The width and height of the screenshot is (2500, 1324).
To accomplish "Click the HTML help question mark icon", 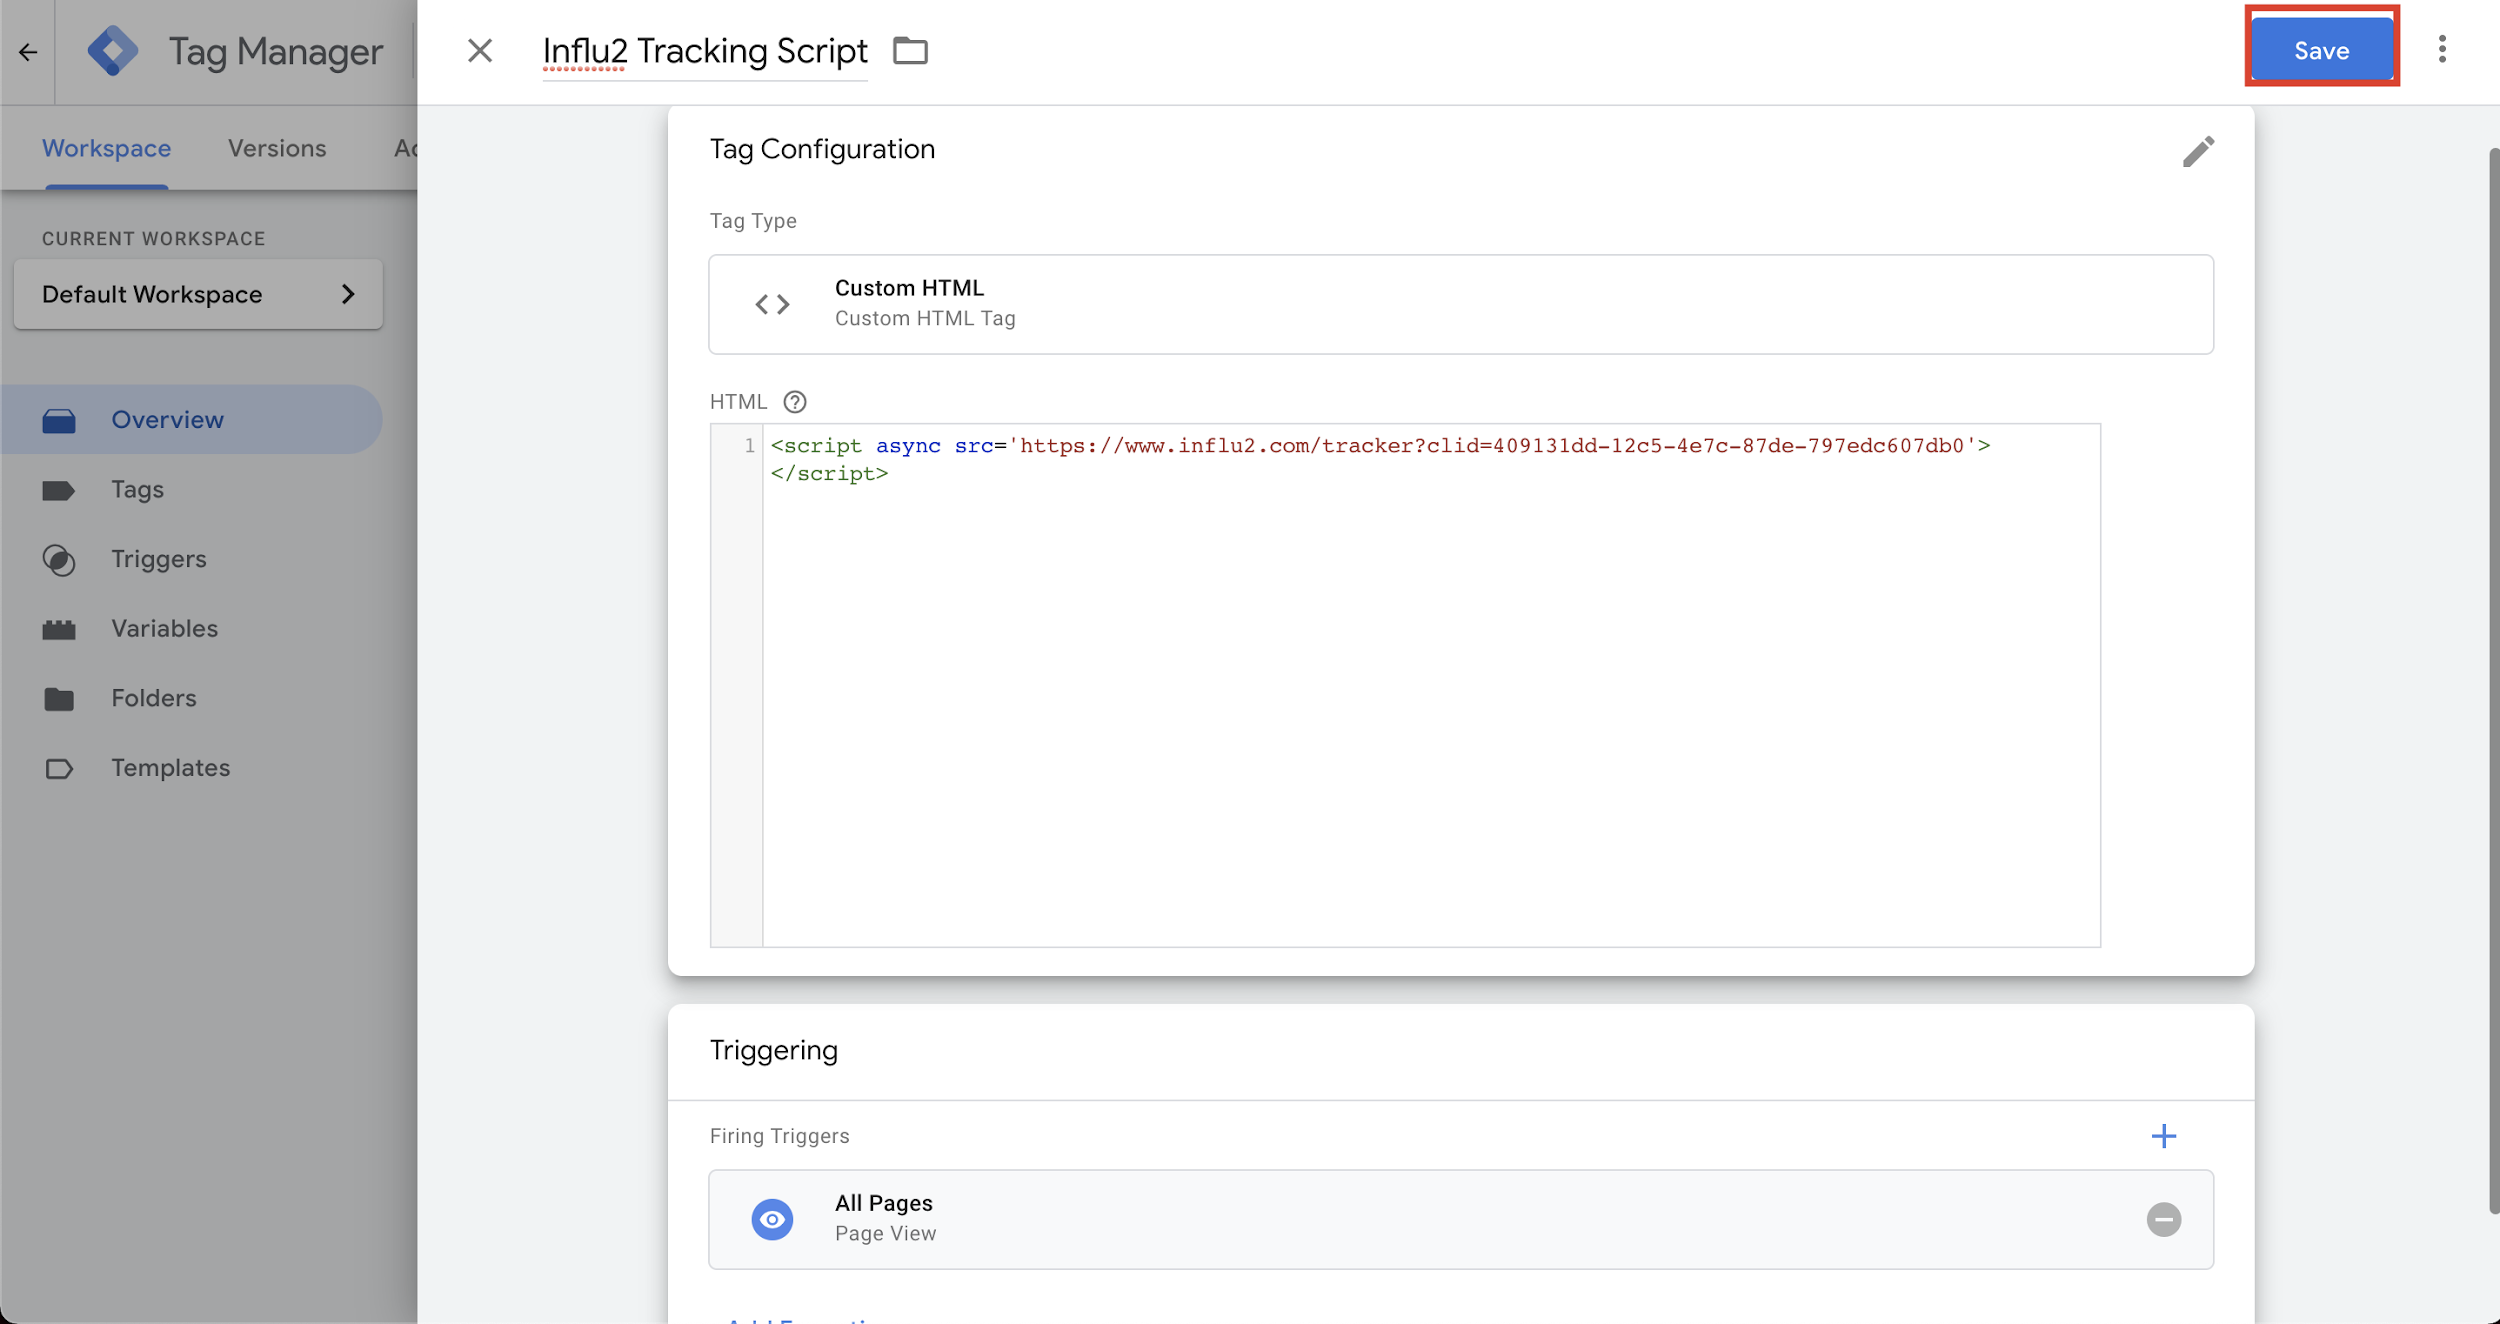I will [x=795, y=402].
